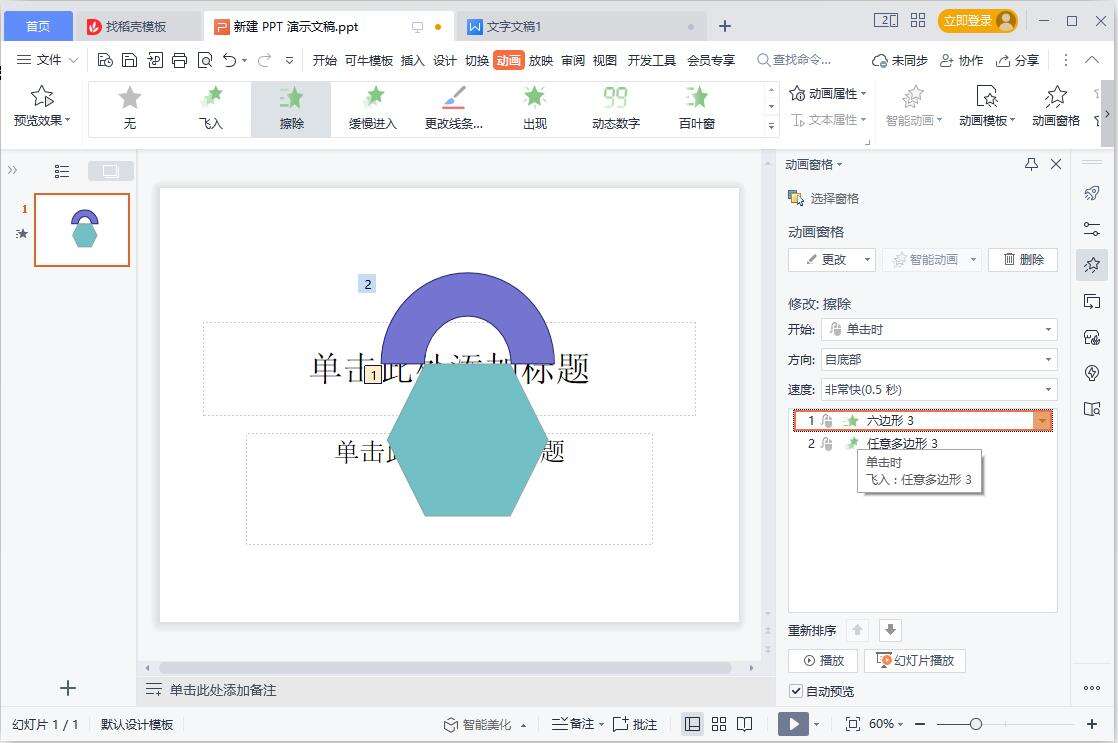The width and height of the screenshot is (1118, 743).
Task: Select 任意多边形 3 animation entry
Action: tap(923, 444)
